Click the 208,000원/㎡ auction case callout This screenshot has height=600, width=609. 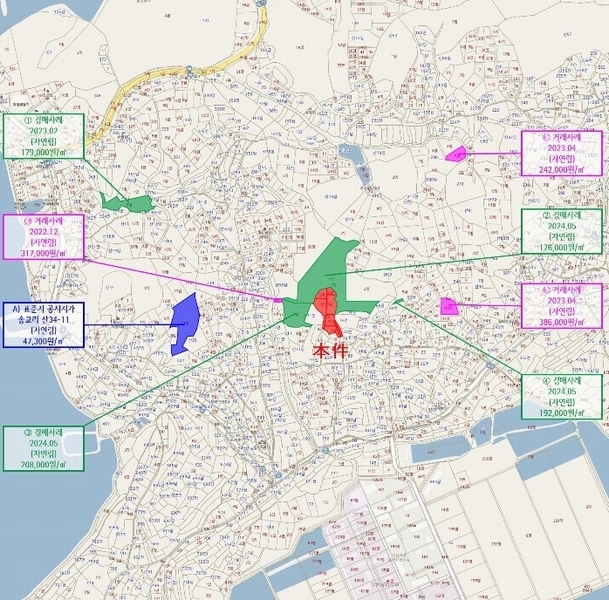43,448
